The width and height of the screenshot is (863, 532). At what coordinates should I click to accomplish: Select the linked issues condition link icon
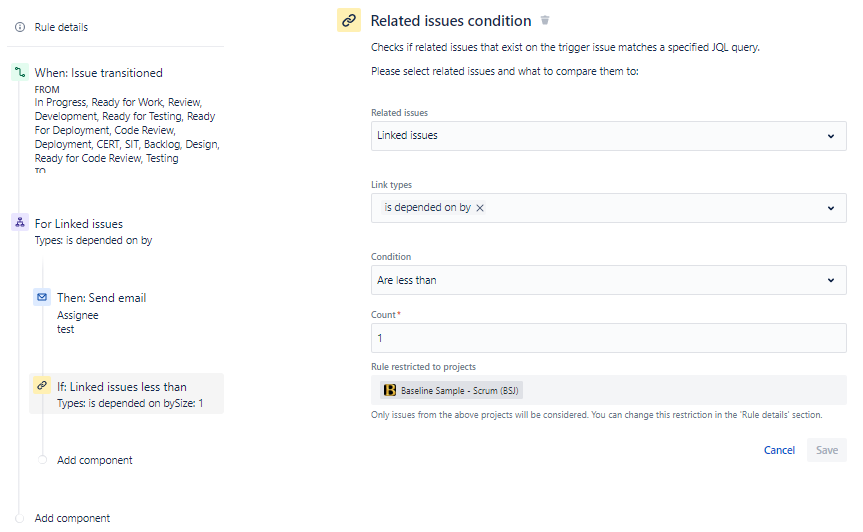(42, 386)
